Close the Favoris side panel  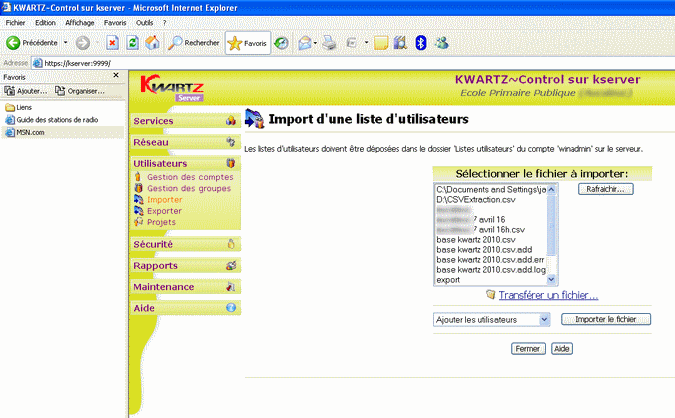point(116,75)
